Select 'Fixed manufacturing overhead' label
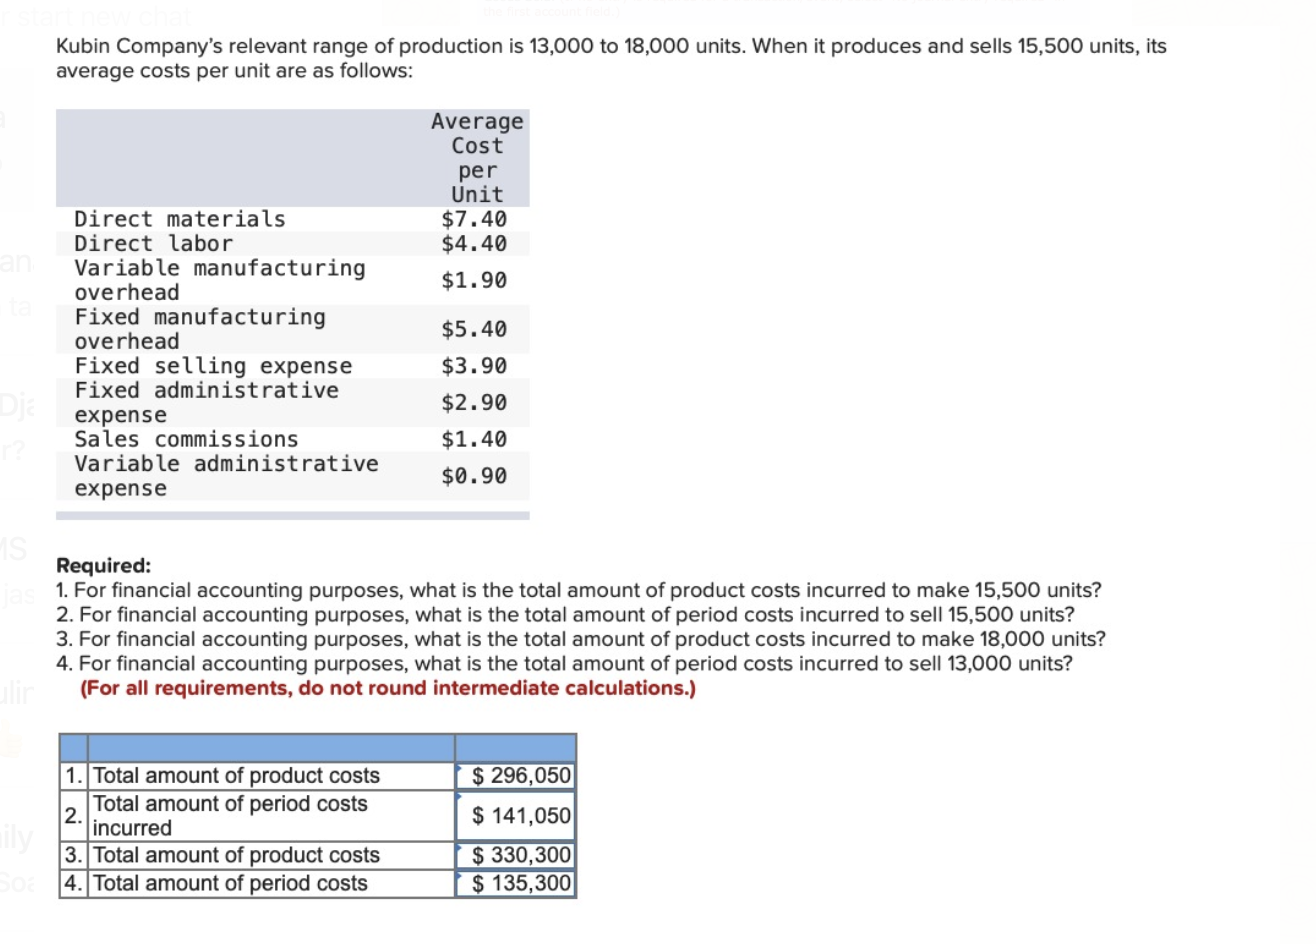Image resolution: width=1316 pixels, height=944 pixels. [x=200, y=329]
